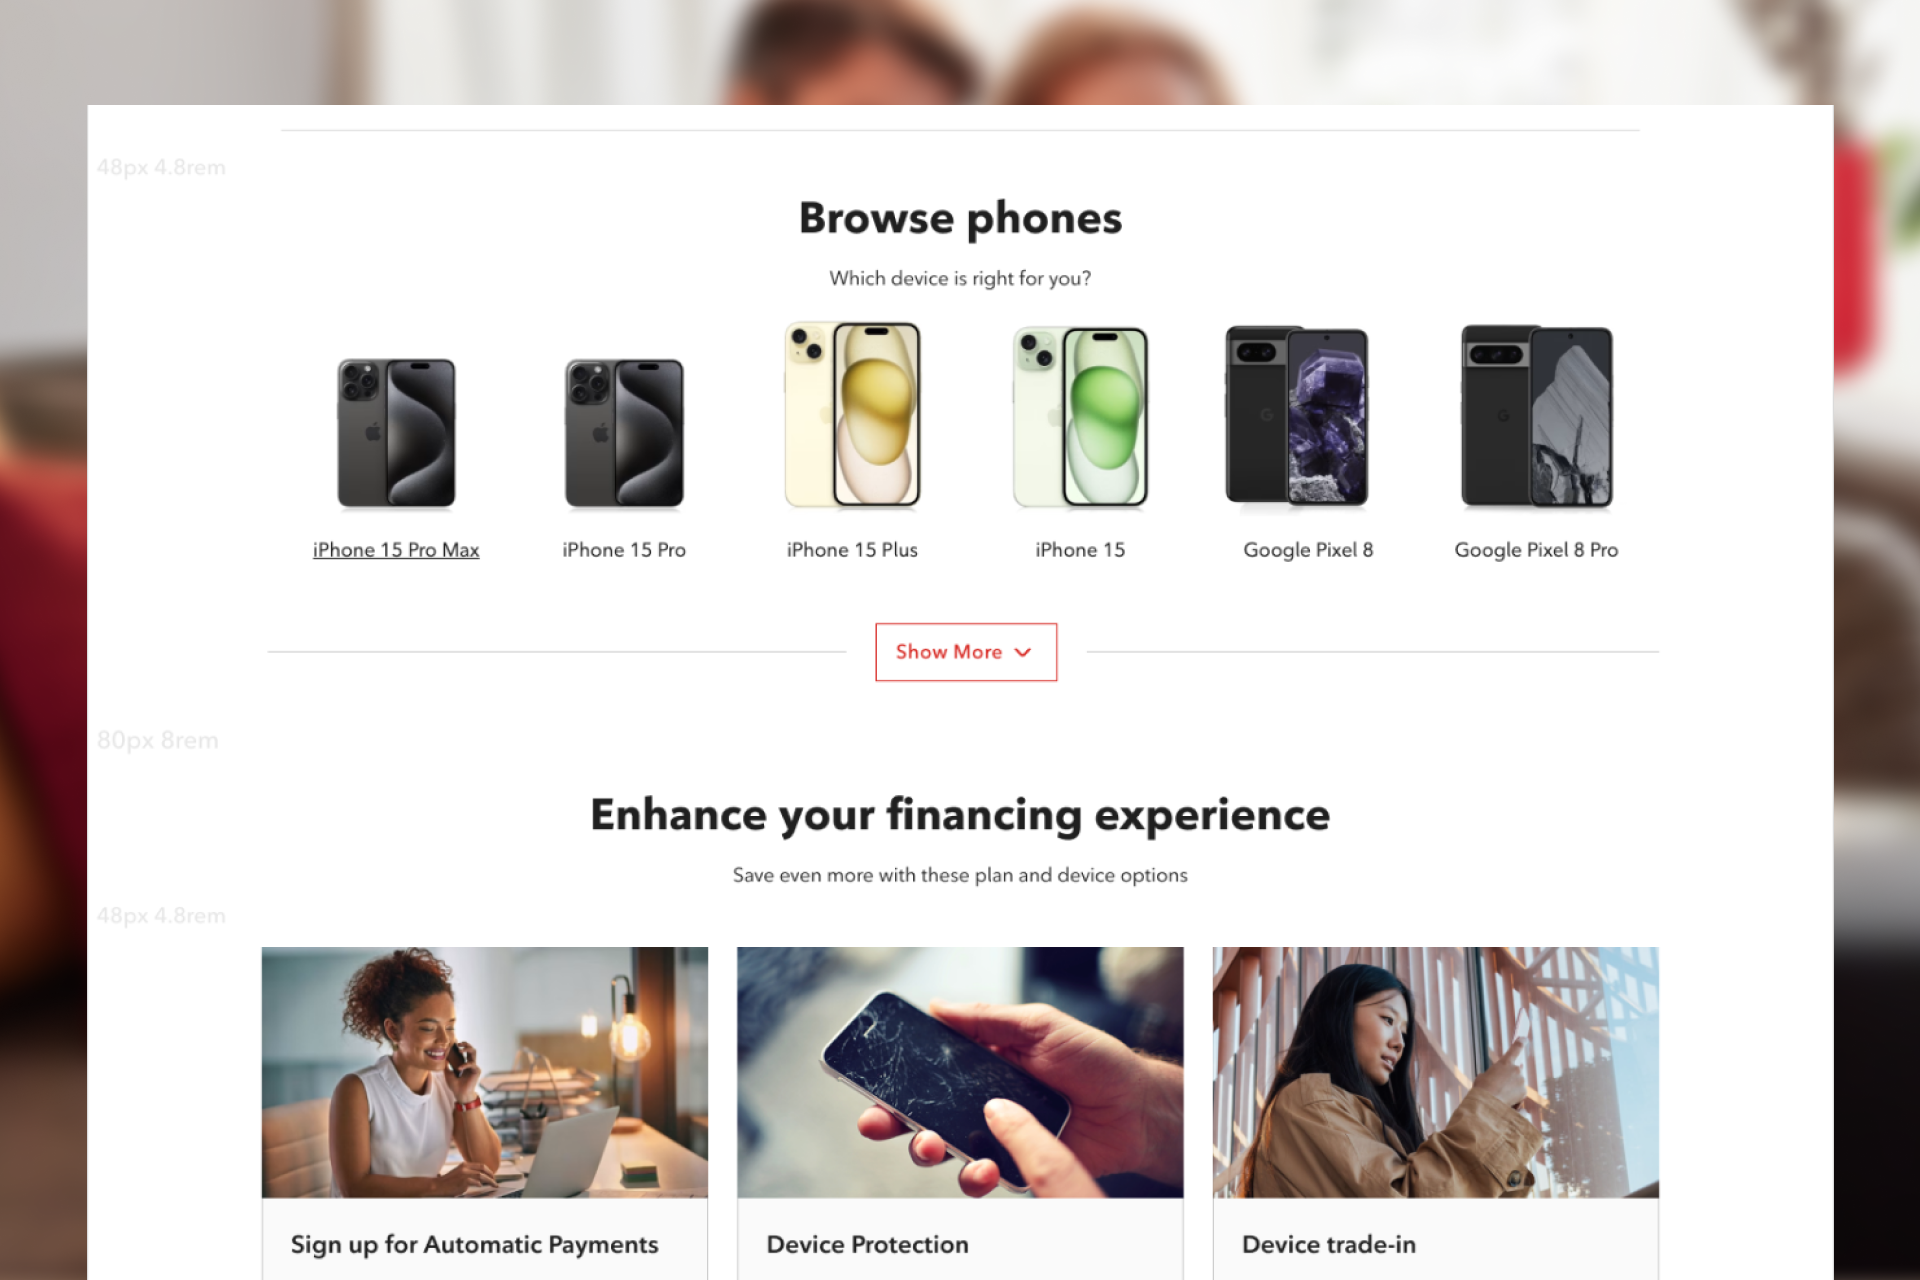The width and height of the screenshot is (1920, 1280).
Task: Open the woman on phone card image
Action: 485,1072
